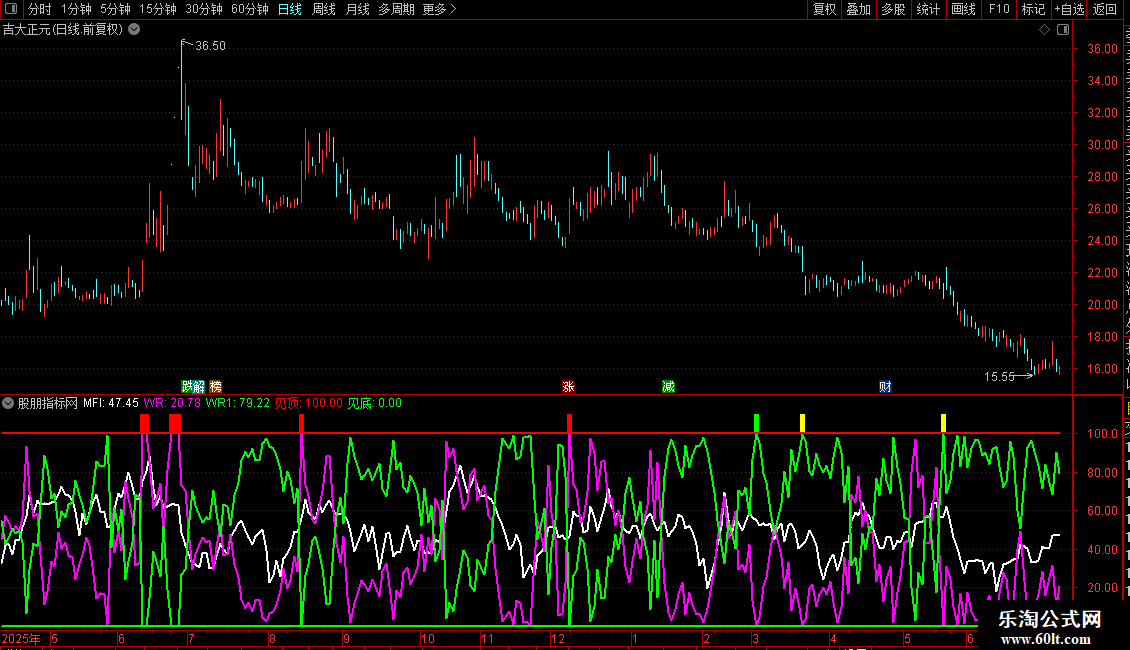The width and height of the screenshot is (1130, 650).
Task: Switch to the 月线 monthly chart
Action: pos(357,9)
